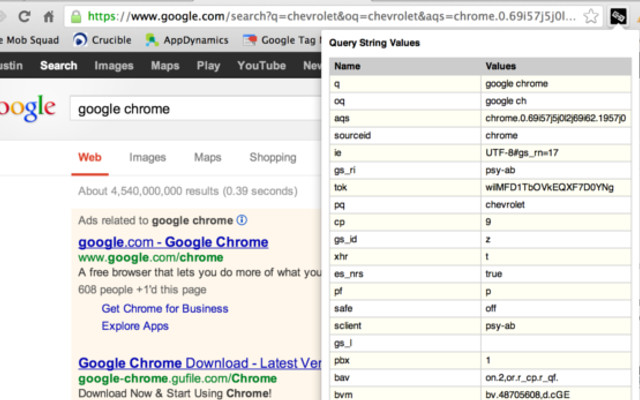Select the xhr parameter name
This screenshot has height=400, width=640.
341,256
